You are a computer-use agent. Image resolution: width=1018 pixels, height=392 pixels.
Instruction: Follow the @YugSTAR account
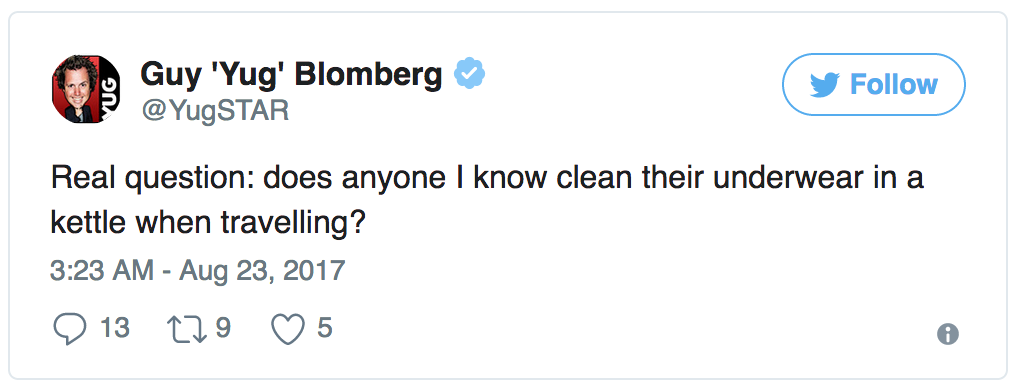point(873,84)
